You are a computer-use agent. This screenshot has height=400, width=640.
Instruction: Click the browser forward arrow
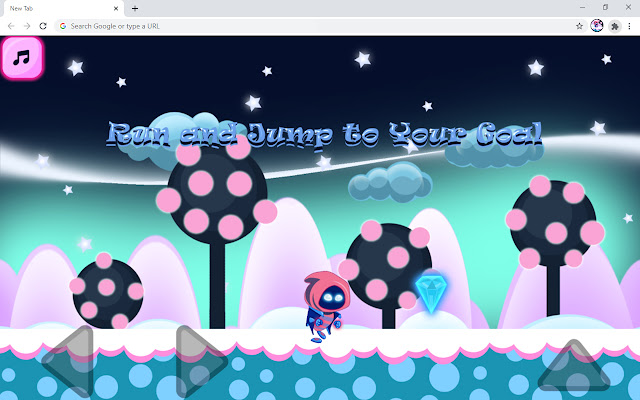27,26
